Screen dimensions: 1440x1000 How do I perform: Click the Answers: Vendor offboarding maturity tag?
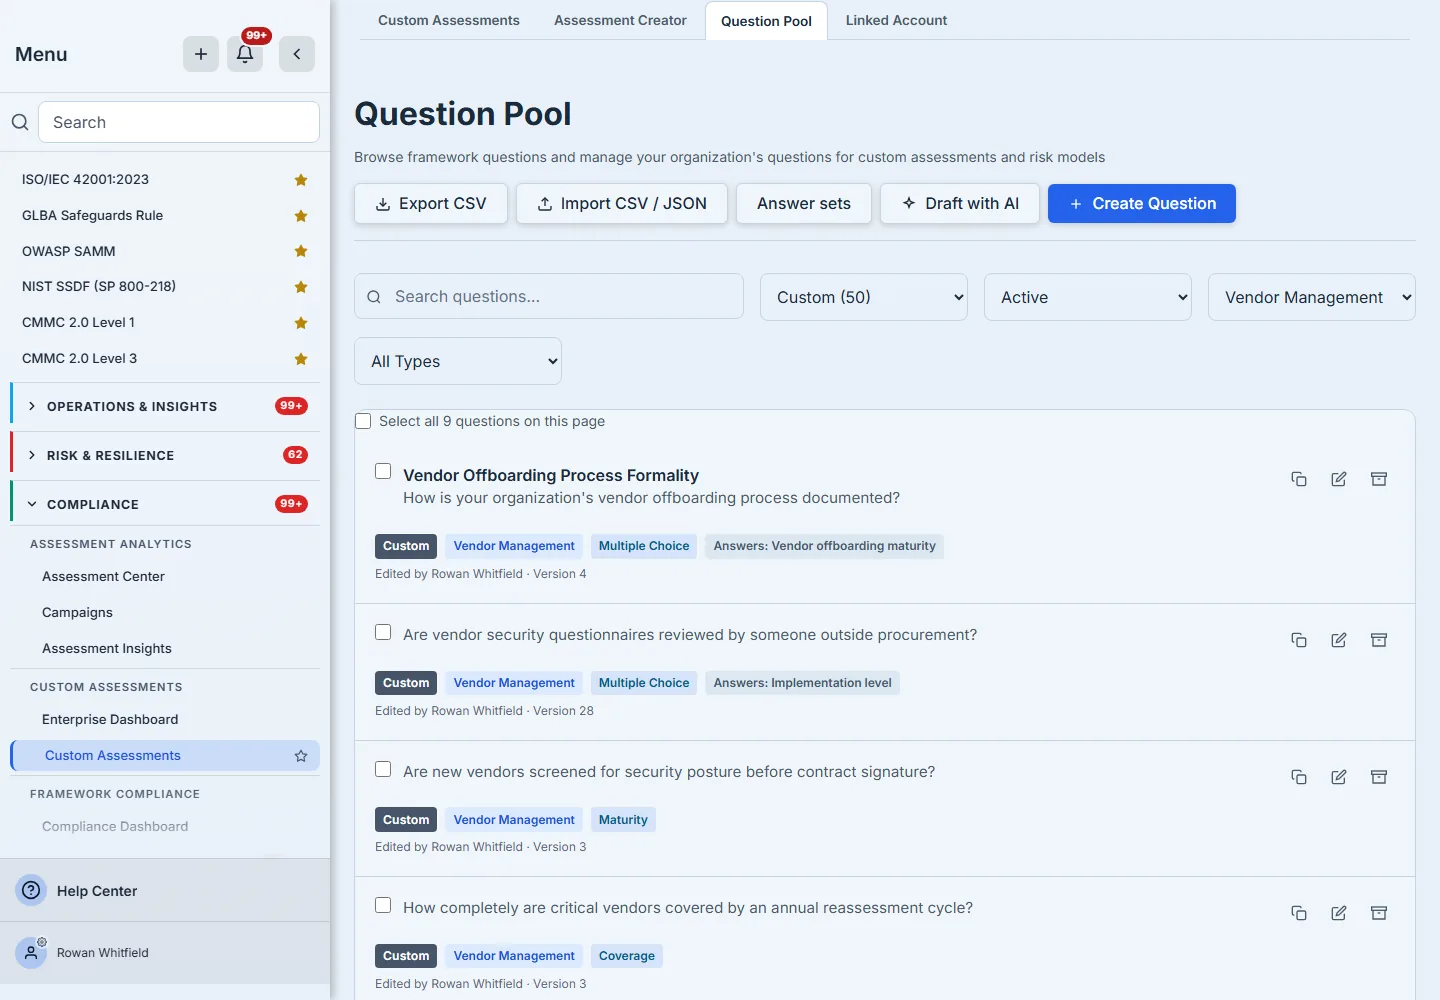tap(824, 546)
